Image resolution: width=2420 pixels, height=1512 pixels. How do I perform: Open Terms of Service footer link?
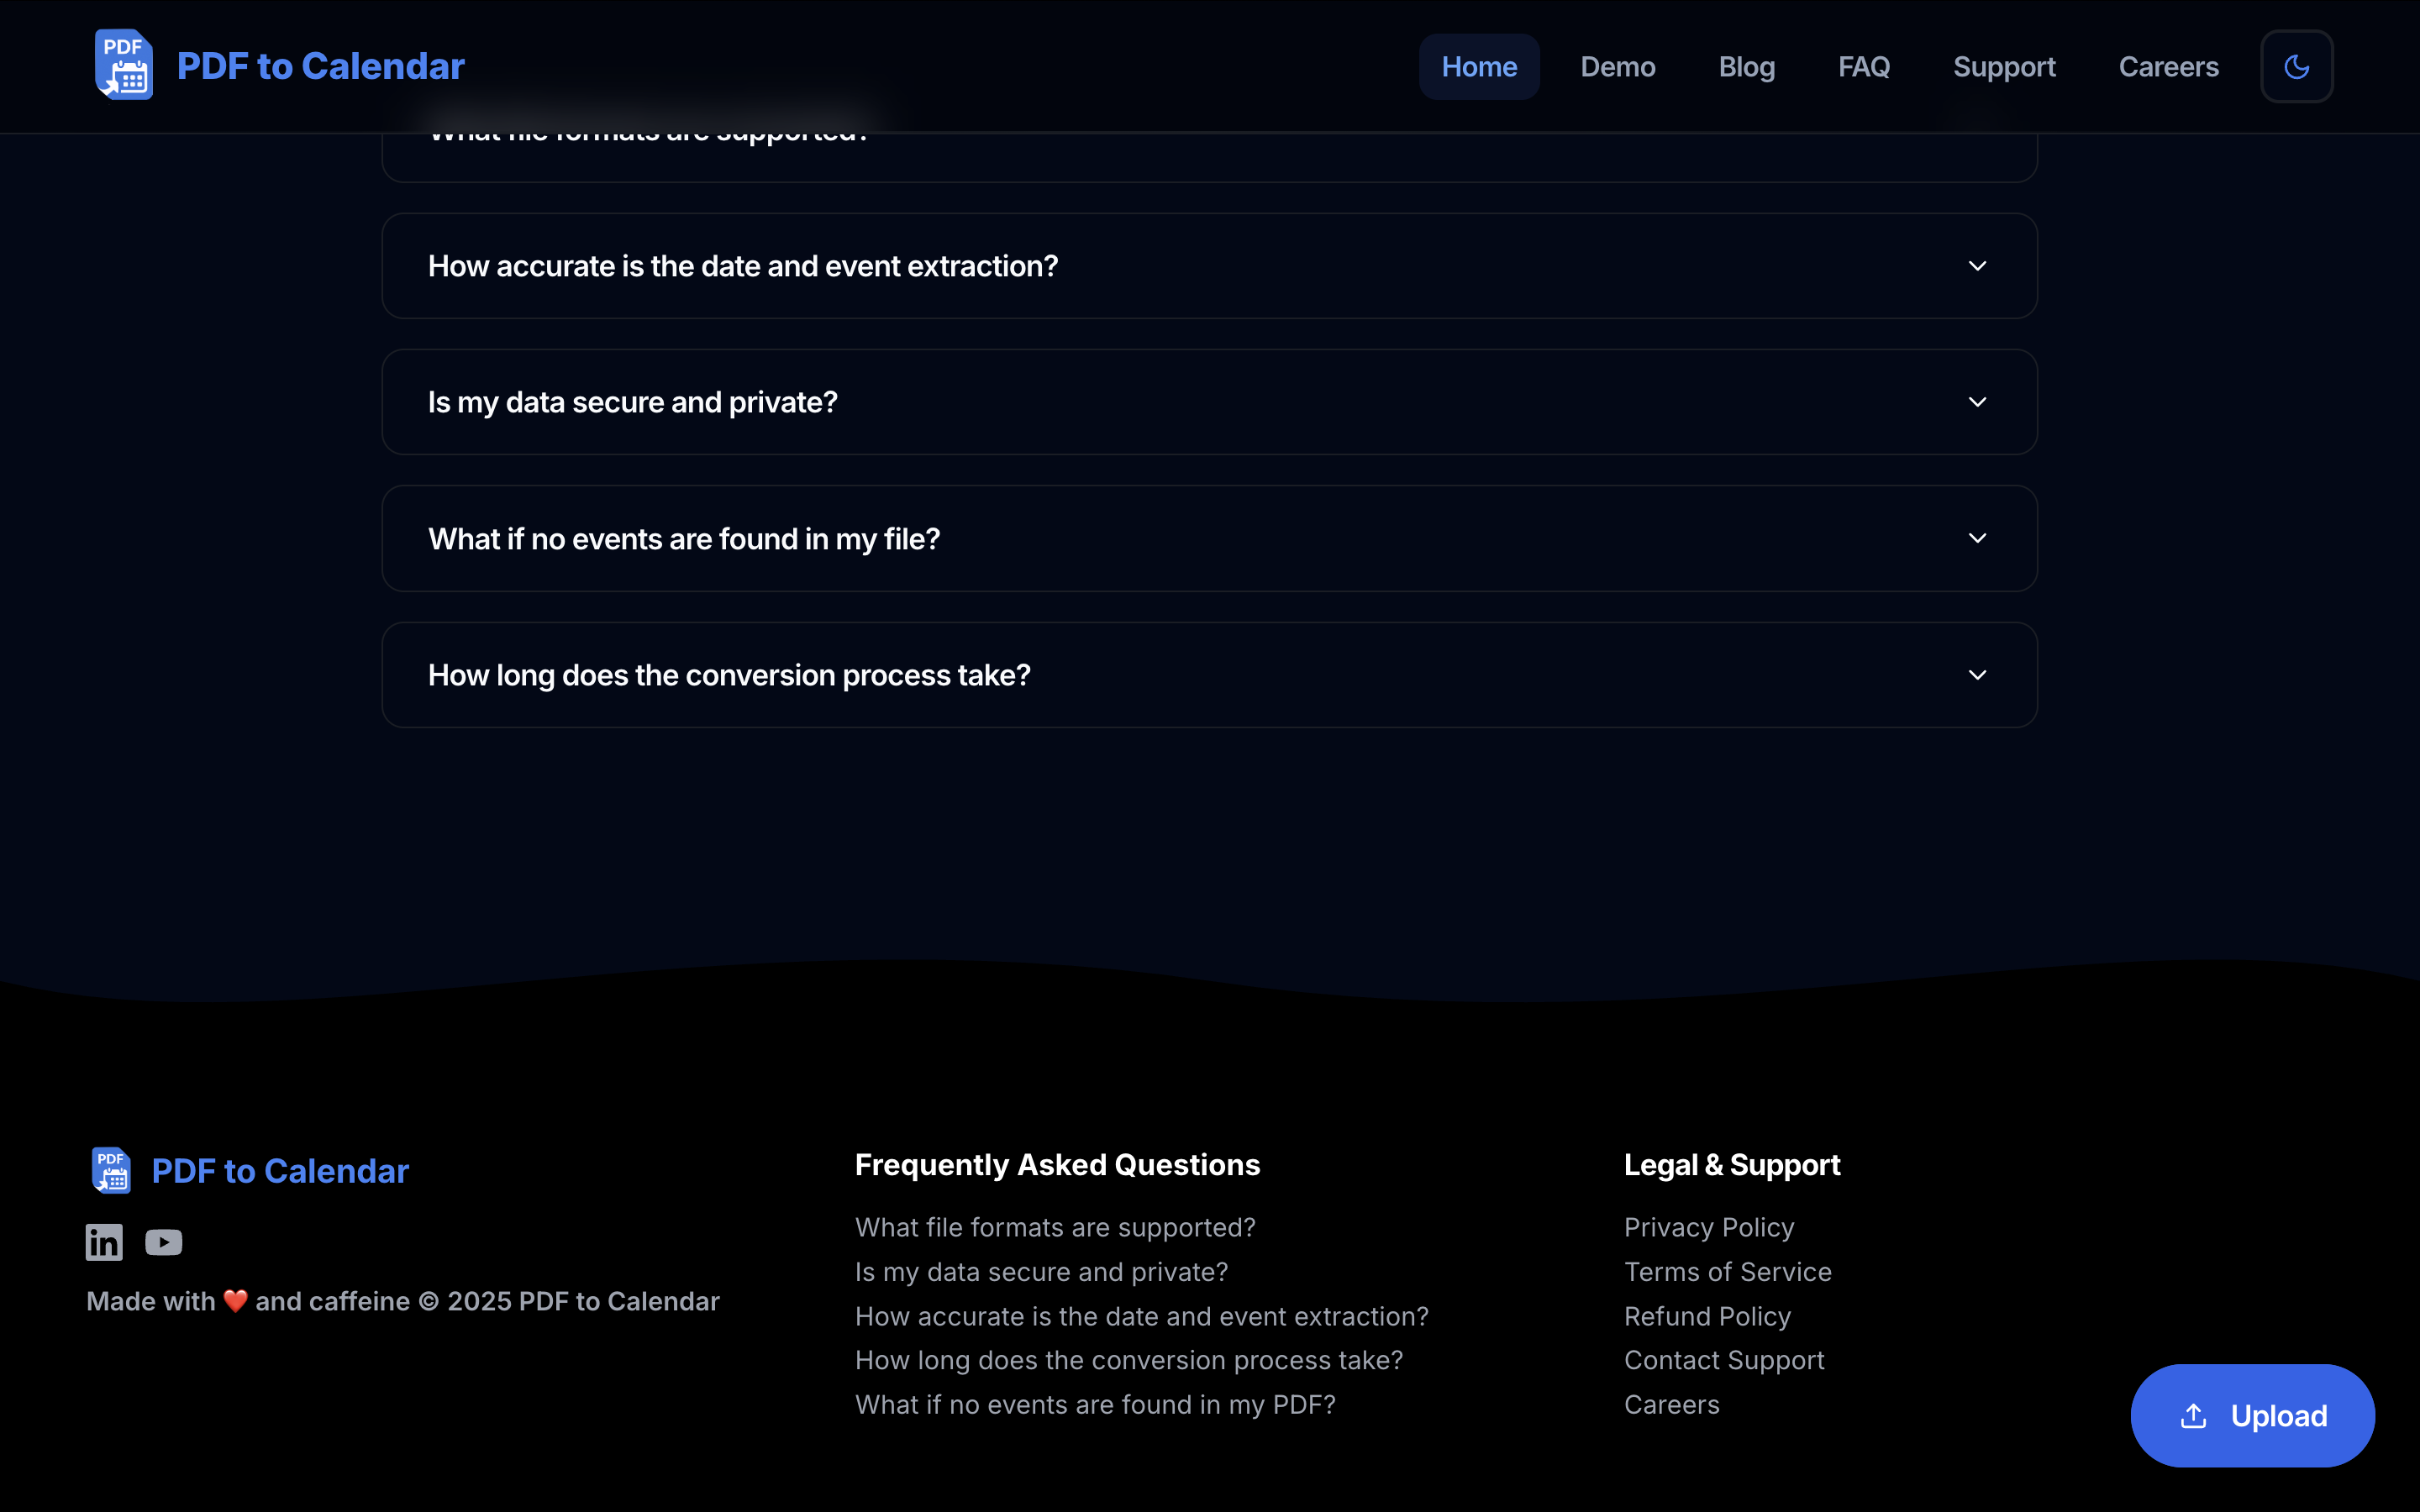1727,1272
